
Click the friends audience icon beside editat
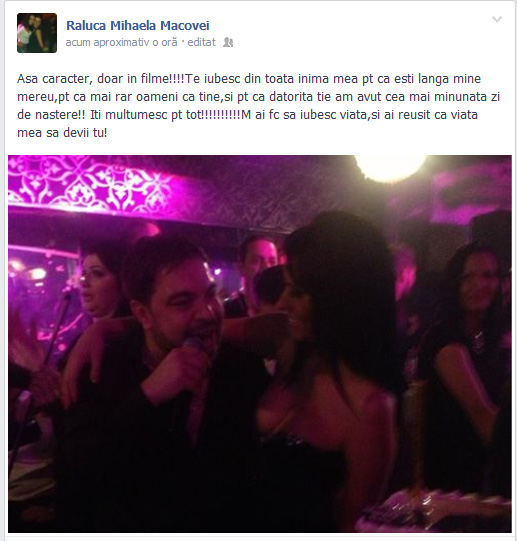click(x=228, y=42)
